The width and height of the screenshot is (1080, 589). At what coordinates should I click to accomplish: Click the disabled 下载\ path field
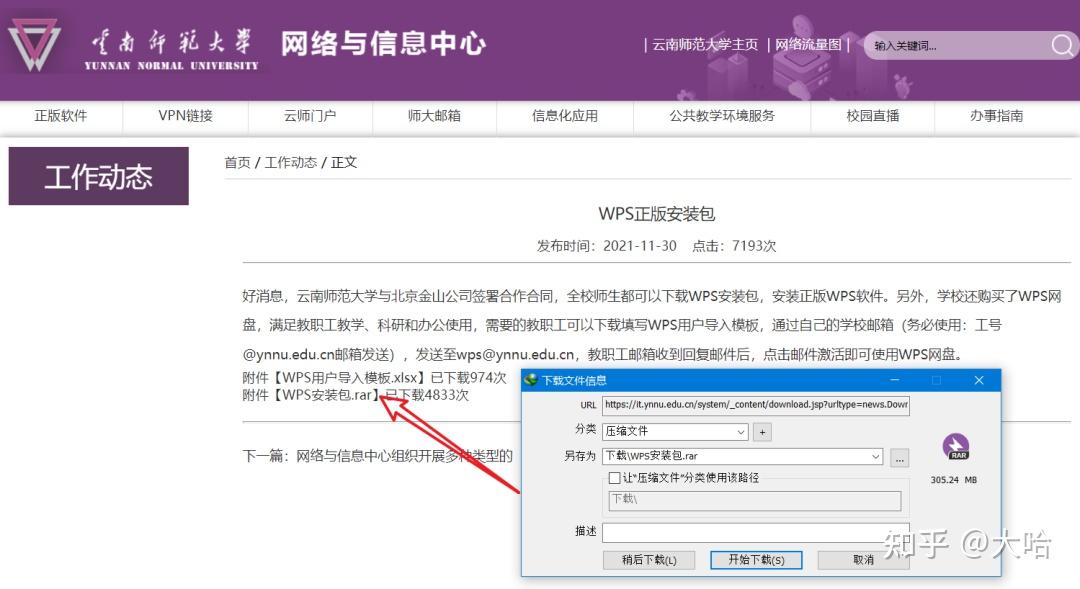754,500
